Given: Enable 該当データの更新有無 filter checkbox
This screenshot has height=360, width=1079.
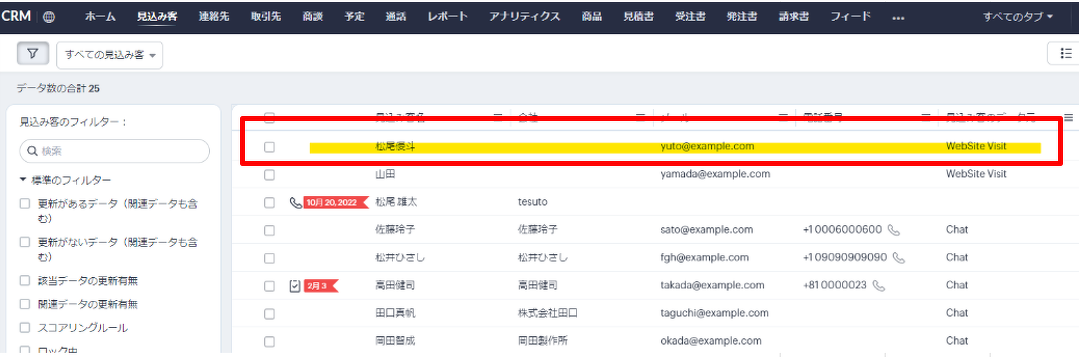Looking at the screenshot, I should [x=25, y=281].
